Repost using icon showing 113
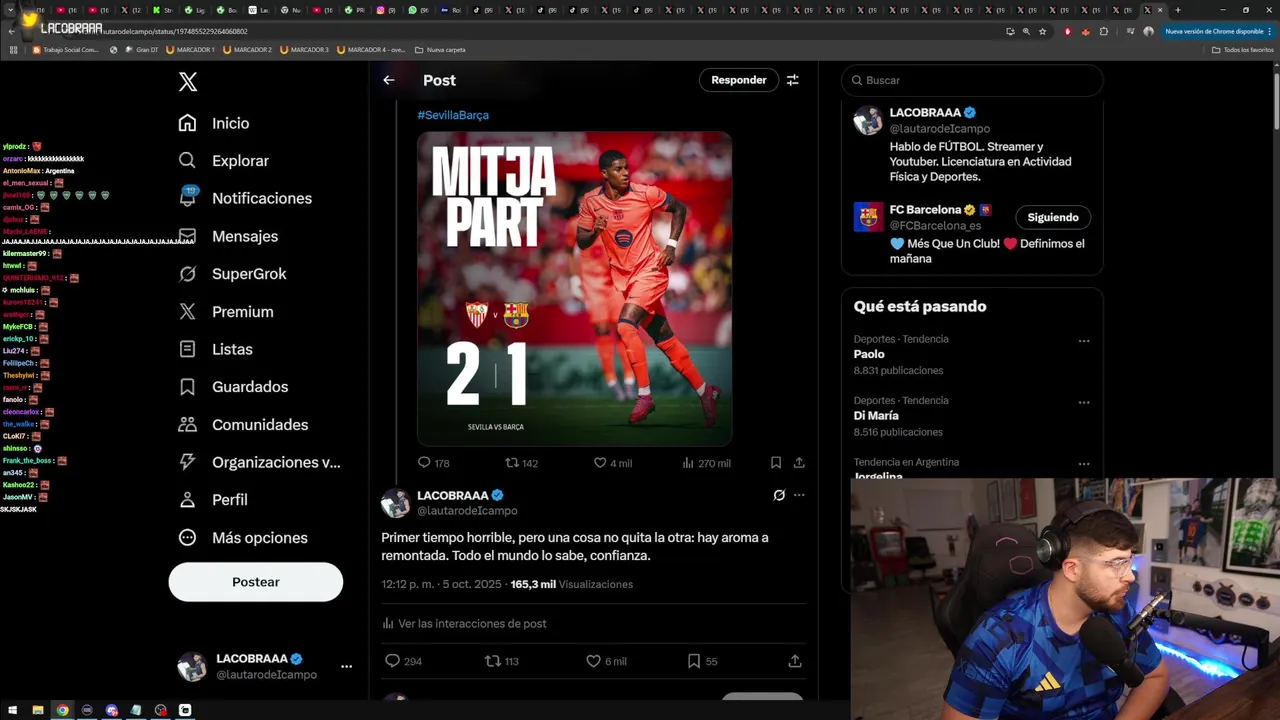This screenshot has height=720, width=1280. click(492, 661)
